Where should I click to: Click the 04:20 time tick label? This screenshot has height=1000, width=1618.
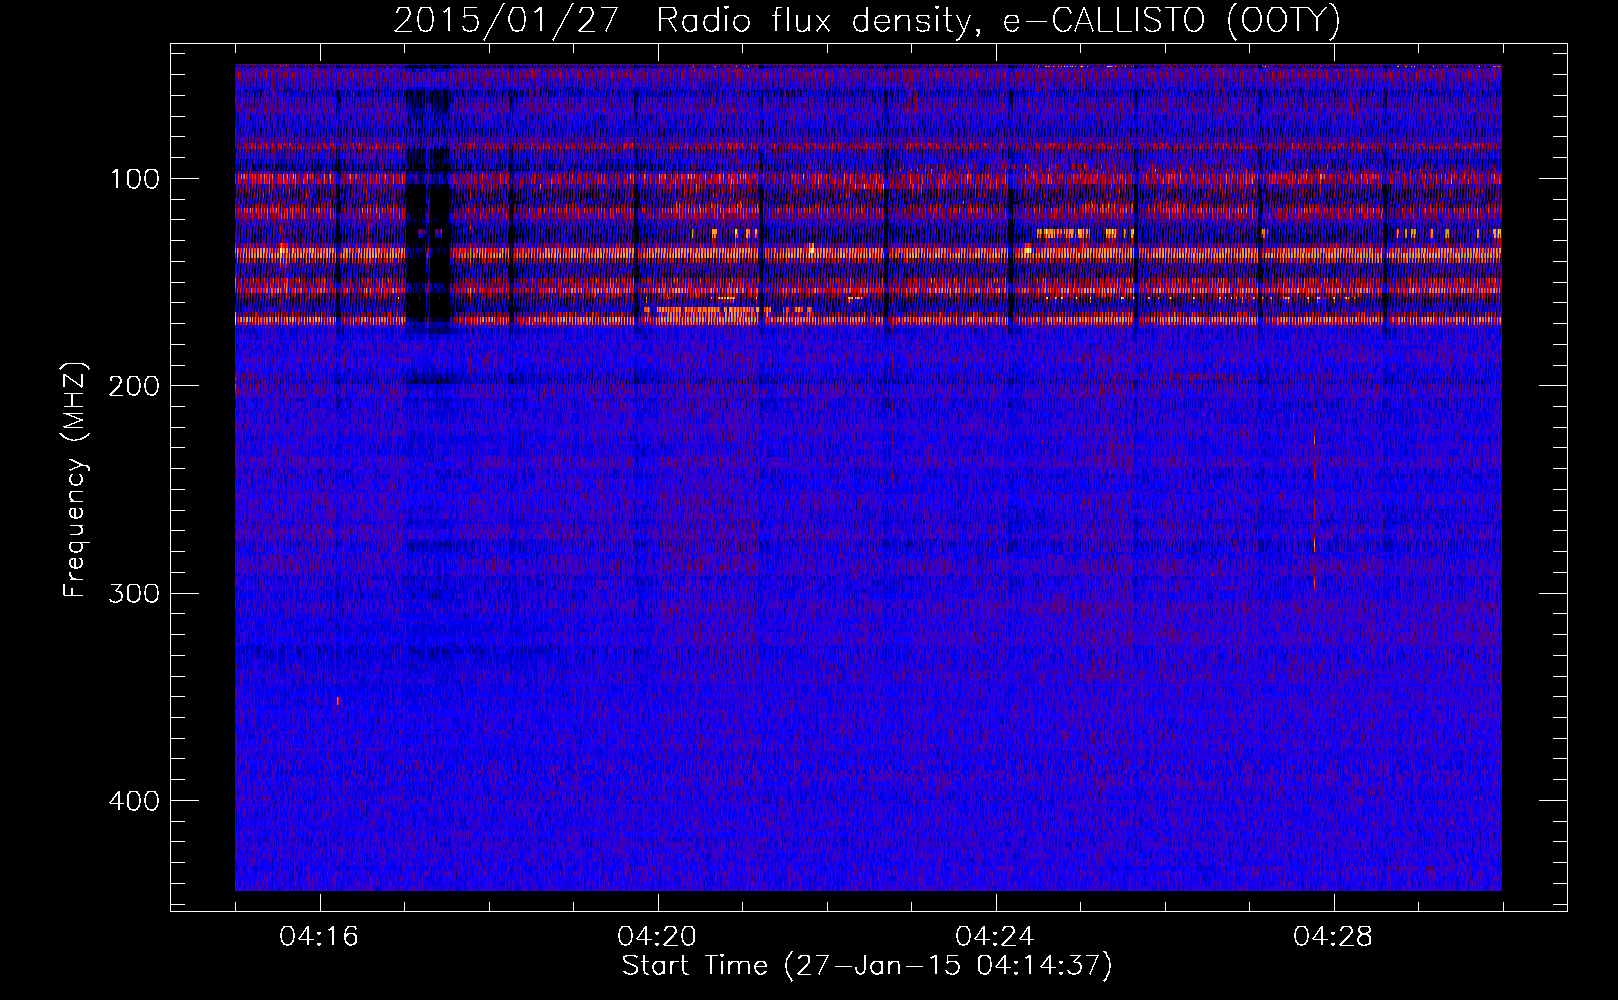tap(658, 937)
